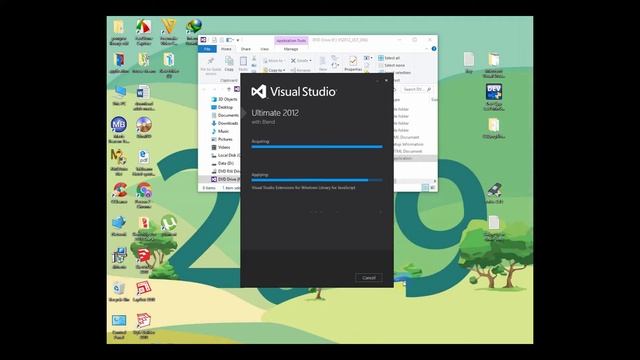Close the Visual Studio installer window
640x360 pixels.
click(386, 80)
